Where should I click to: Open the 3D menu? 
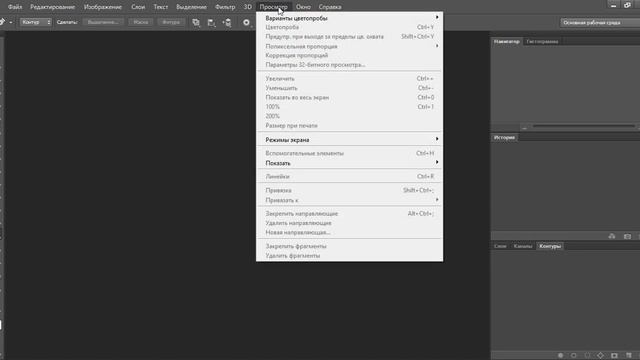(247, 7)
